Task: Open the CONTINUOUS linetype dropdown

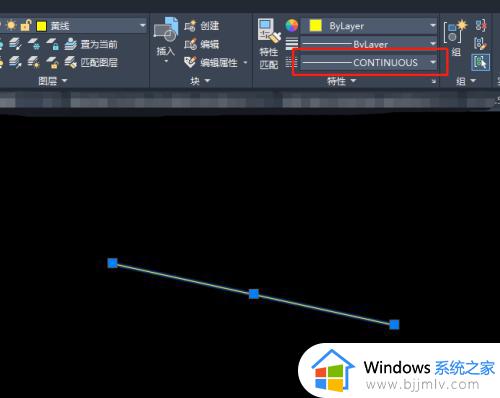Action: [x=369, y=62]
